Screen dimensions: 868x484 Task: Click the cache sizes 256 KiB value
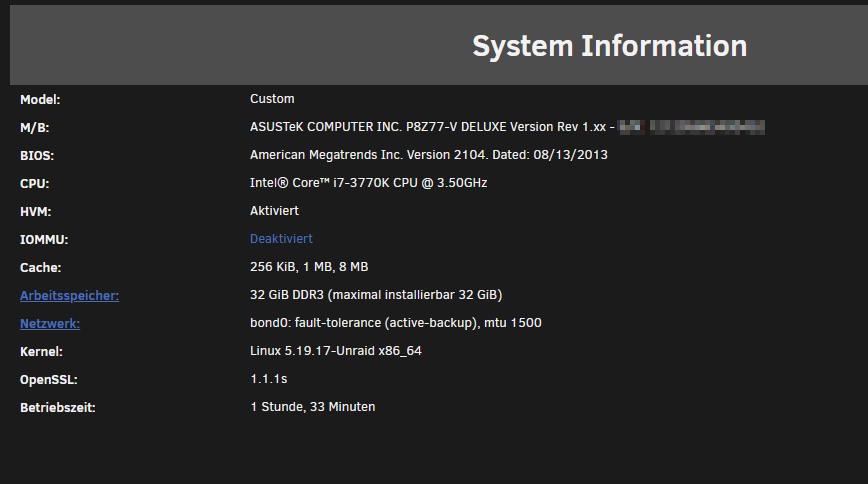click(309, 267)
